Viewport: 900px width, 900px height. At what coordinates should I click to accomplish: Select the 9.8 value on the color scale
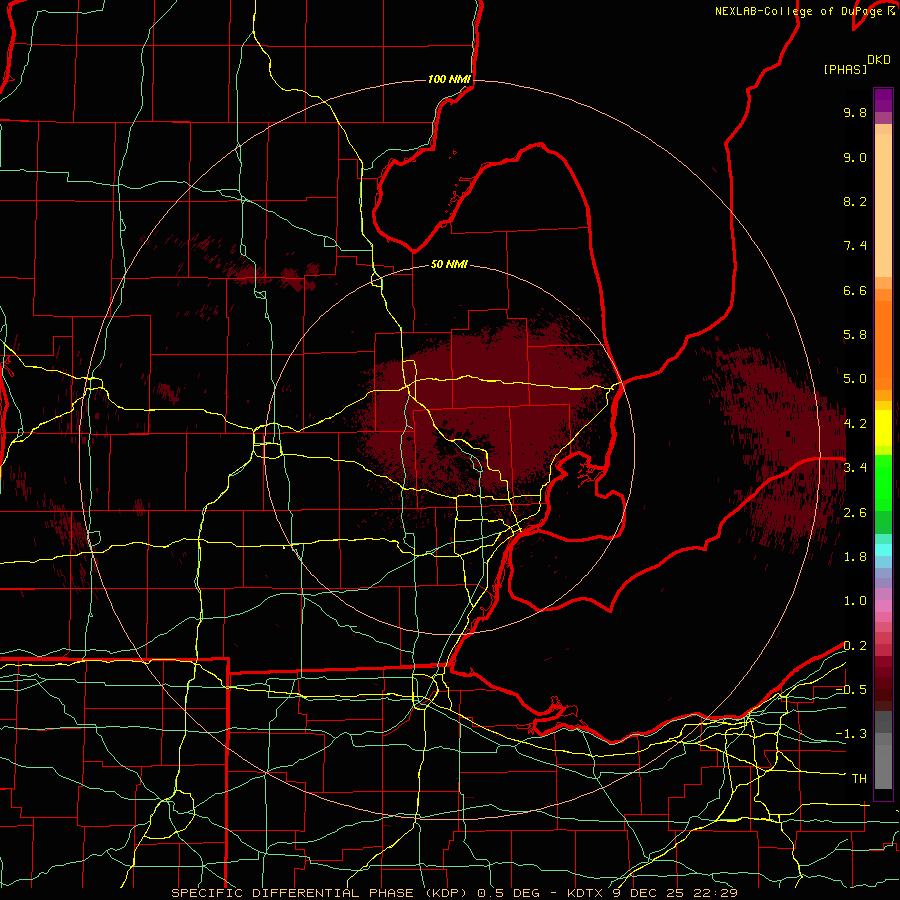[x=855, y=112]
